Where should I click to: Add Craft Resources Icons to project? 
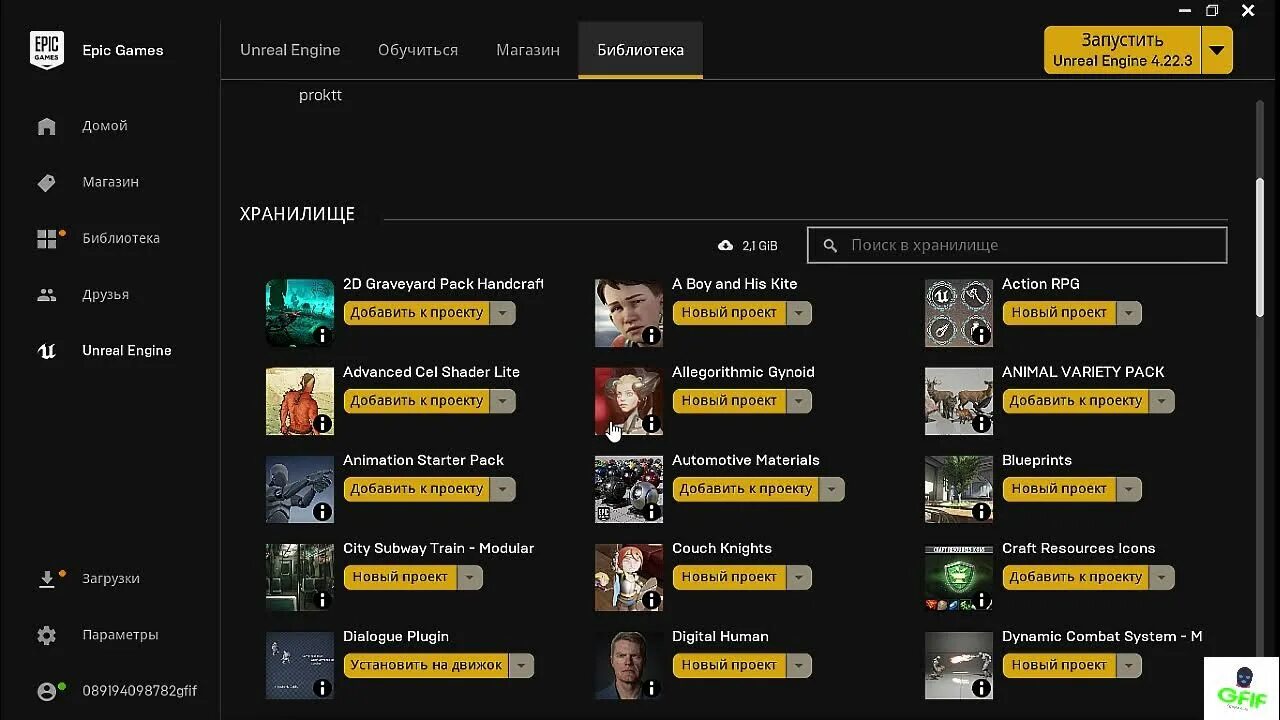(1076, 577)
